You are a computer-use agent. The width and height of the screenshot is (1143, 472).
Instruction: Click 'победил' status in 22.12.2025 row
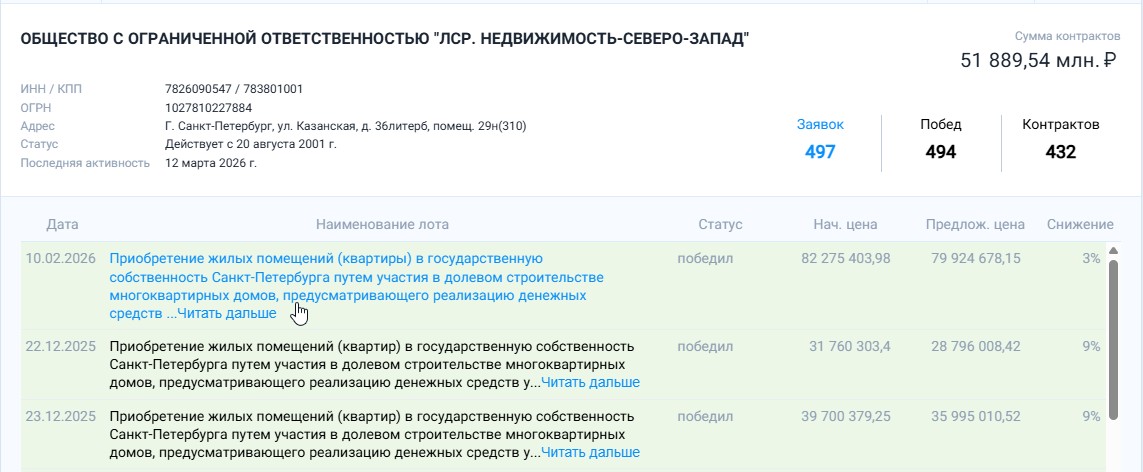(706, 347)
